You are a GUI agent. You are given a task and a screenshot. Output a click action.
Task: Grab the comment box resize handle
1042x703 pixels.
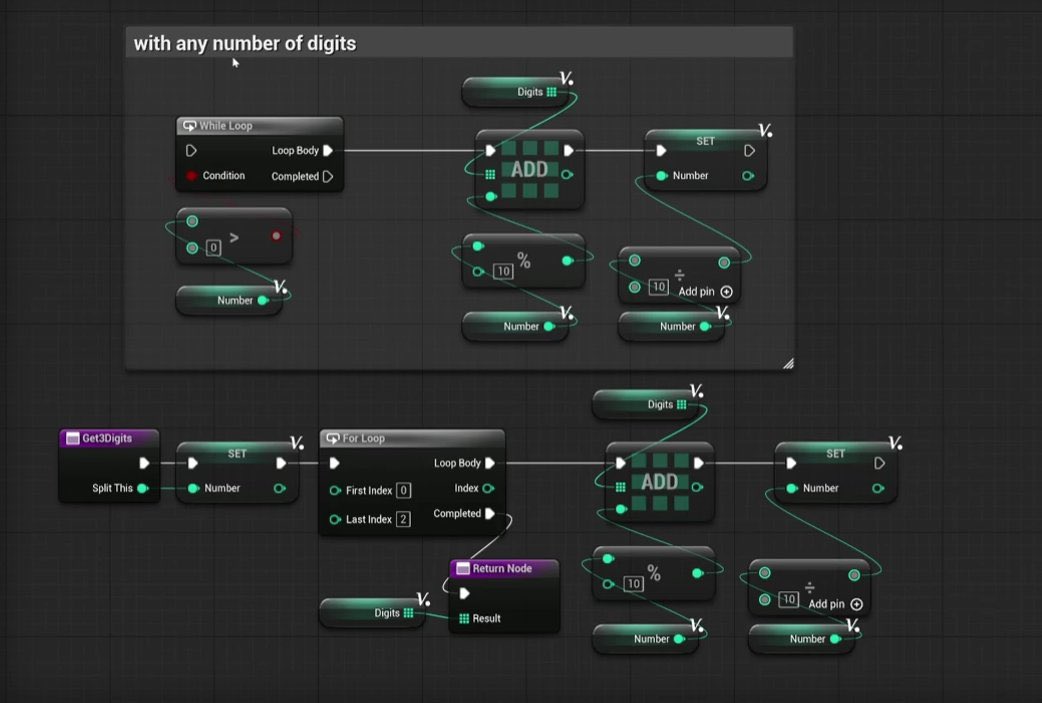click(788, 363)
